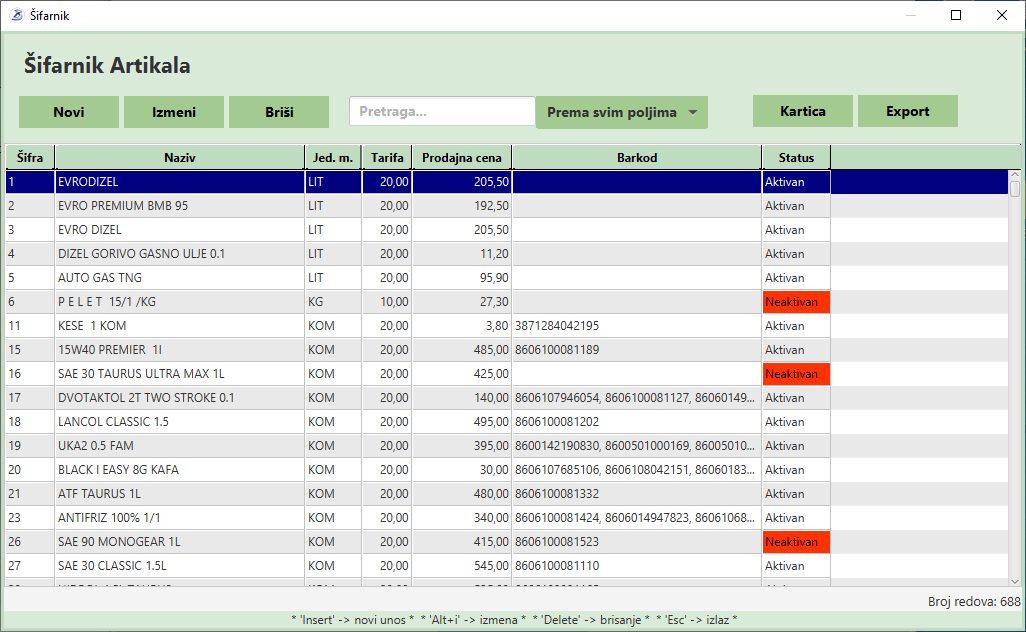Sort by the Naziv column header

180,157
